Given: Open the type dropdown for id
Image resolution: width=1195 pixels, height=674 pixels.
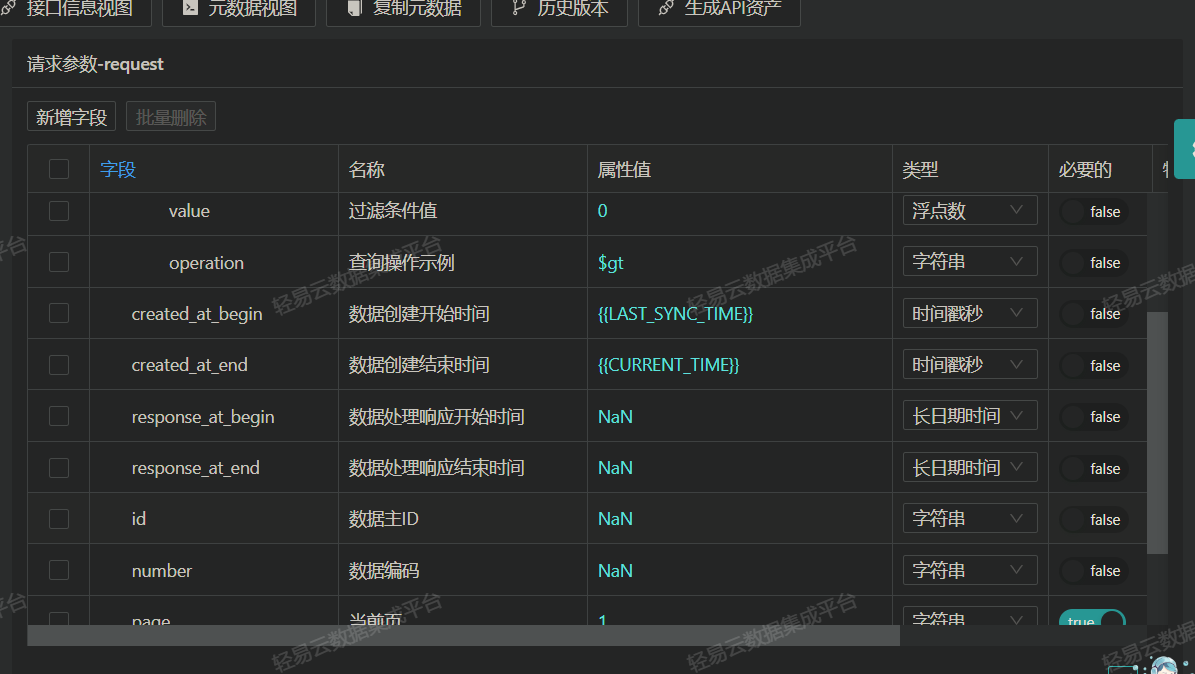Looking at the screenshot, I should point(969,518).
